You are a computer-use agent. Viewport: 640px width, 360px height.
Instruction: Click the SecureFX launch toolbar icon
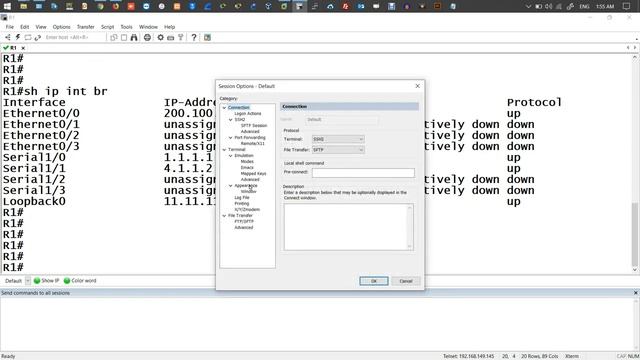(x=207, y=37)
